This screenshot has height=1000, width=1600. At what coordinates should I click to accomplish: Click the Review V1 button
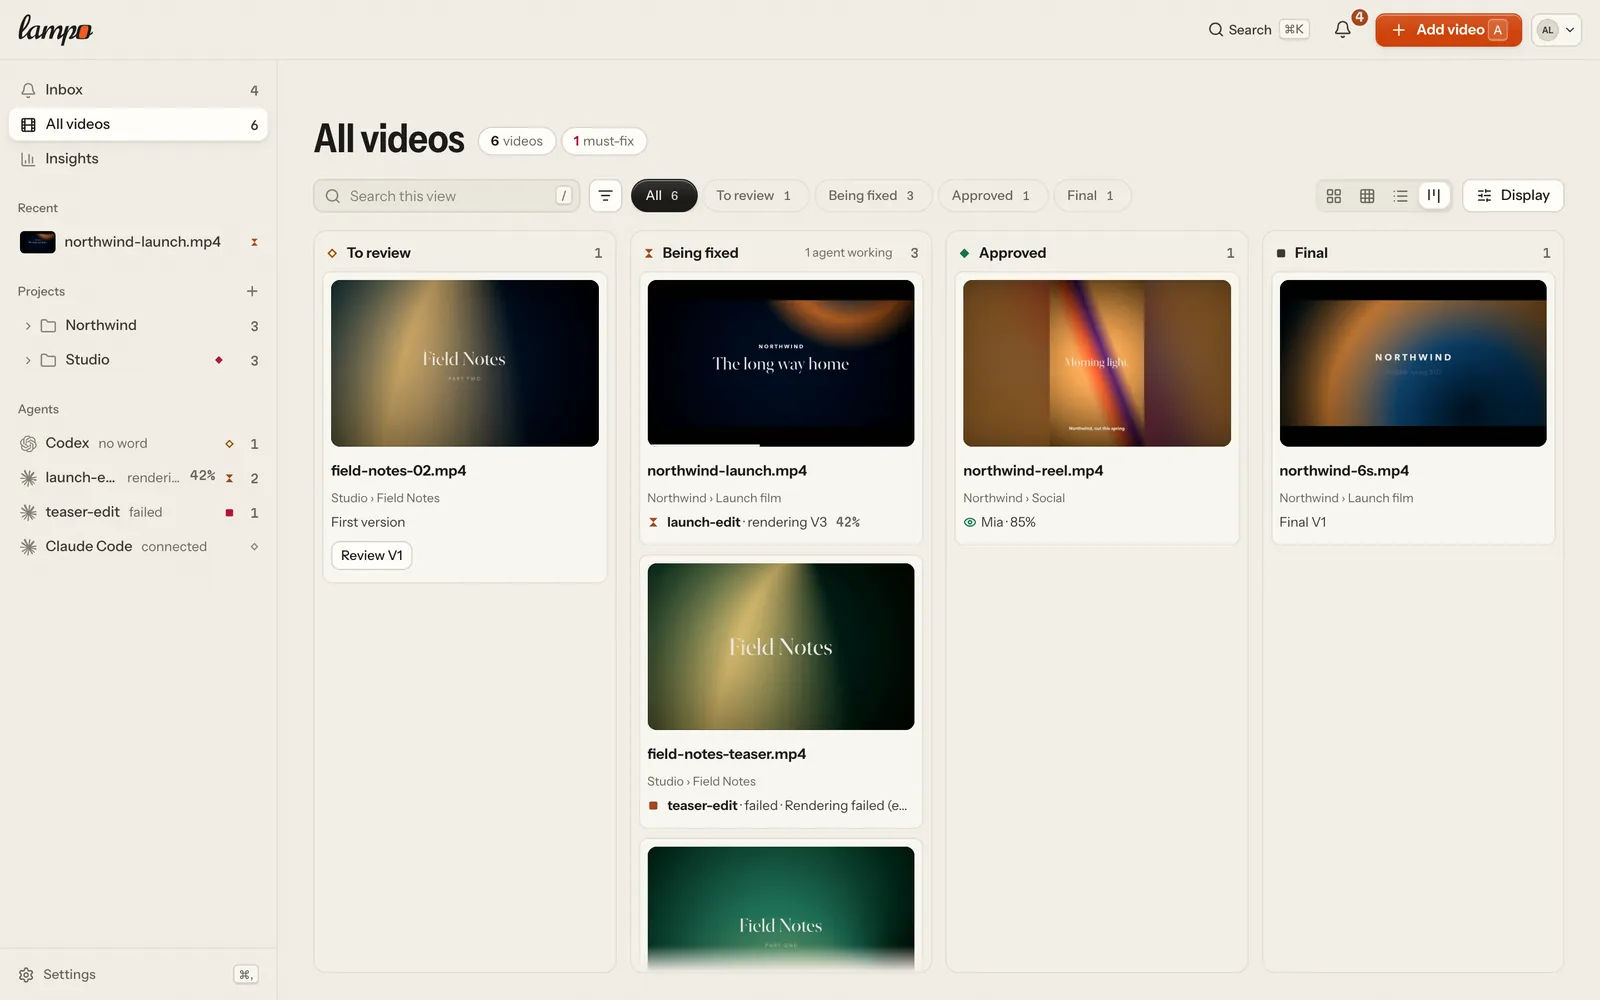pyautogui.click(x=372, y=555)
